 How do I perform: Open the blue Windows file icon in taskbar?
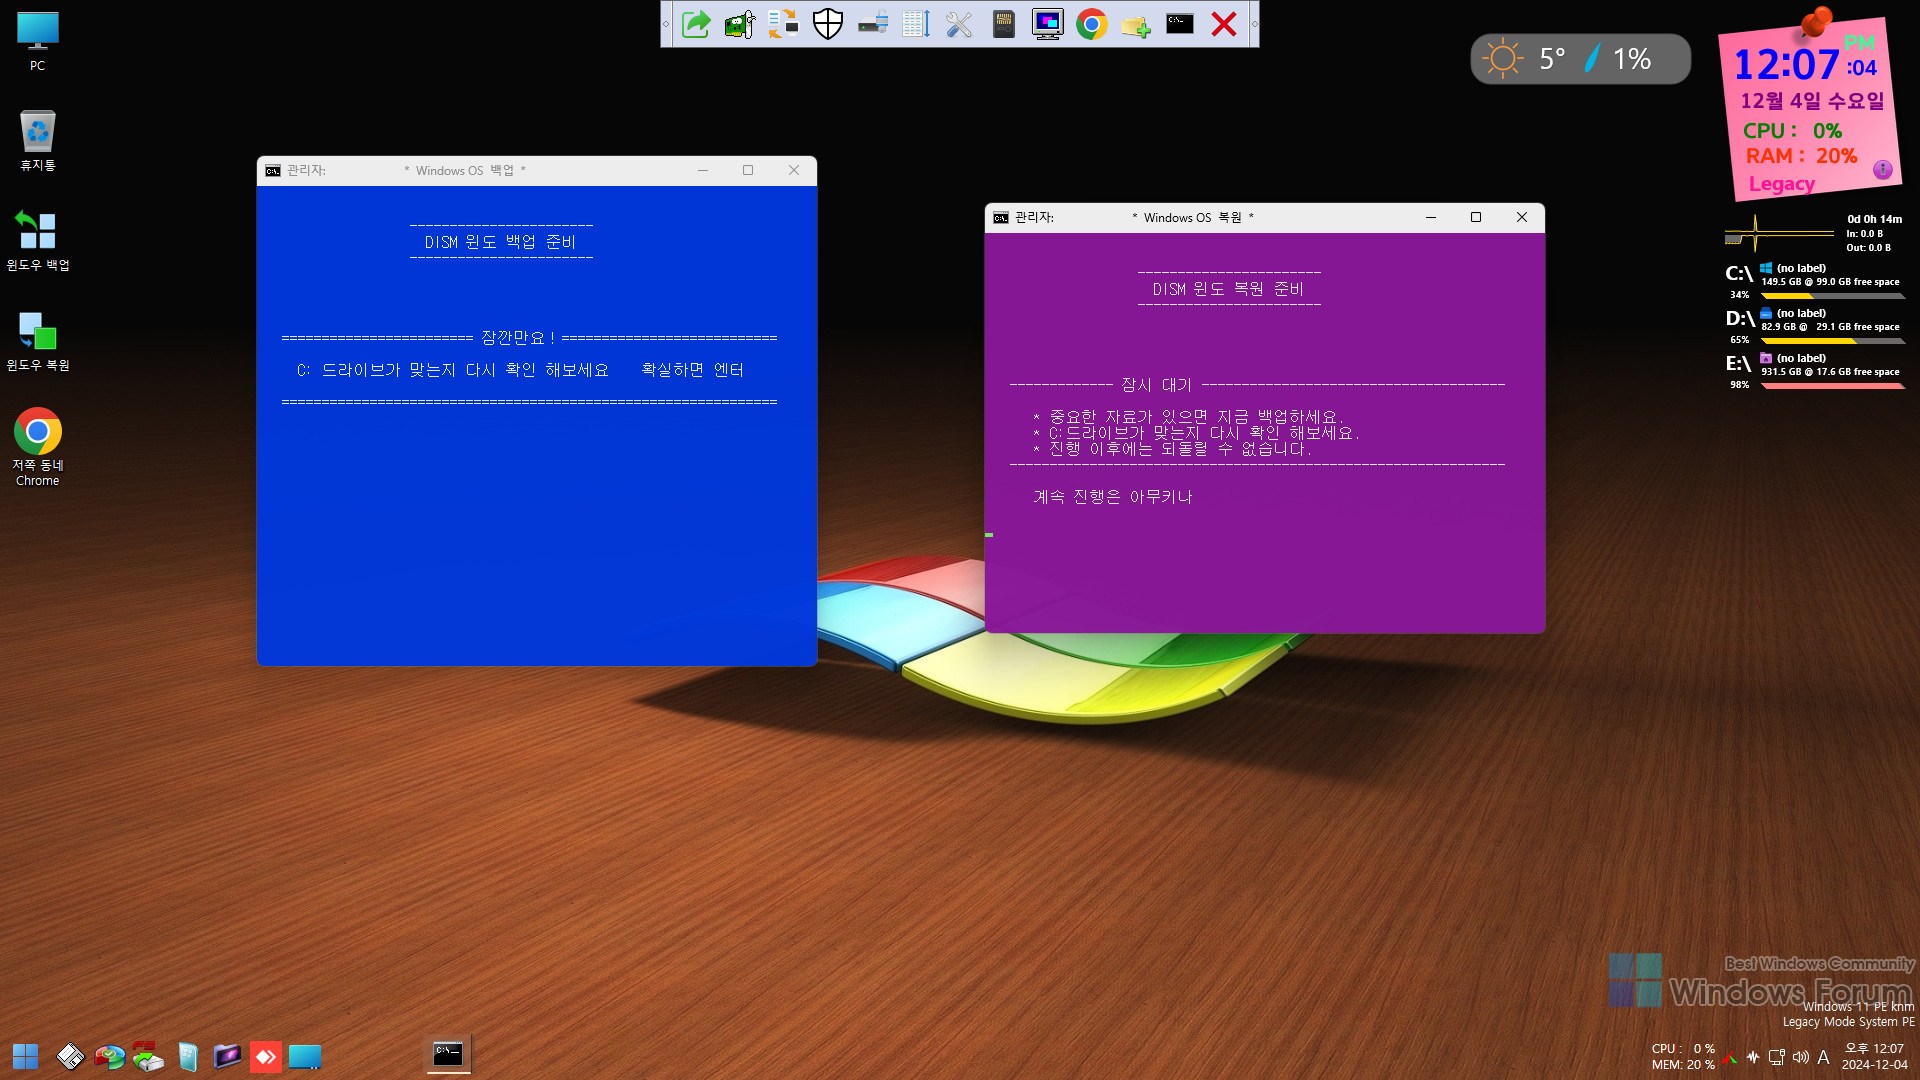pos(187,1056)
